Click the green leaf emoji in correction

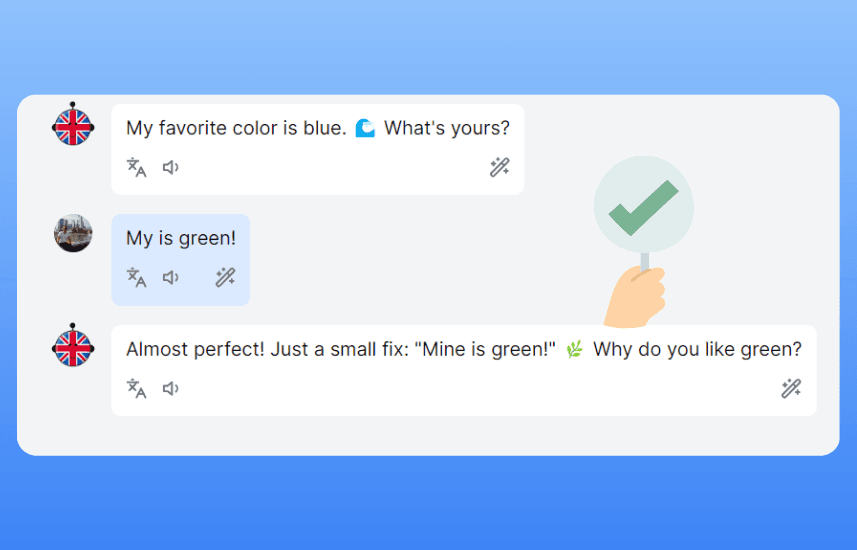click(574, 349)
